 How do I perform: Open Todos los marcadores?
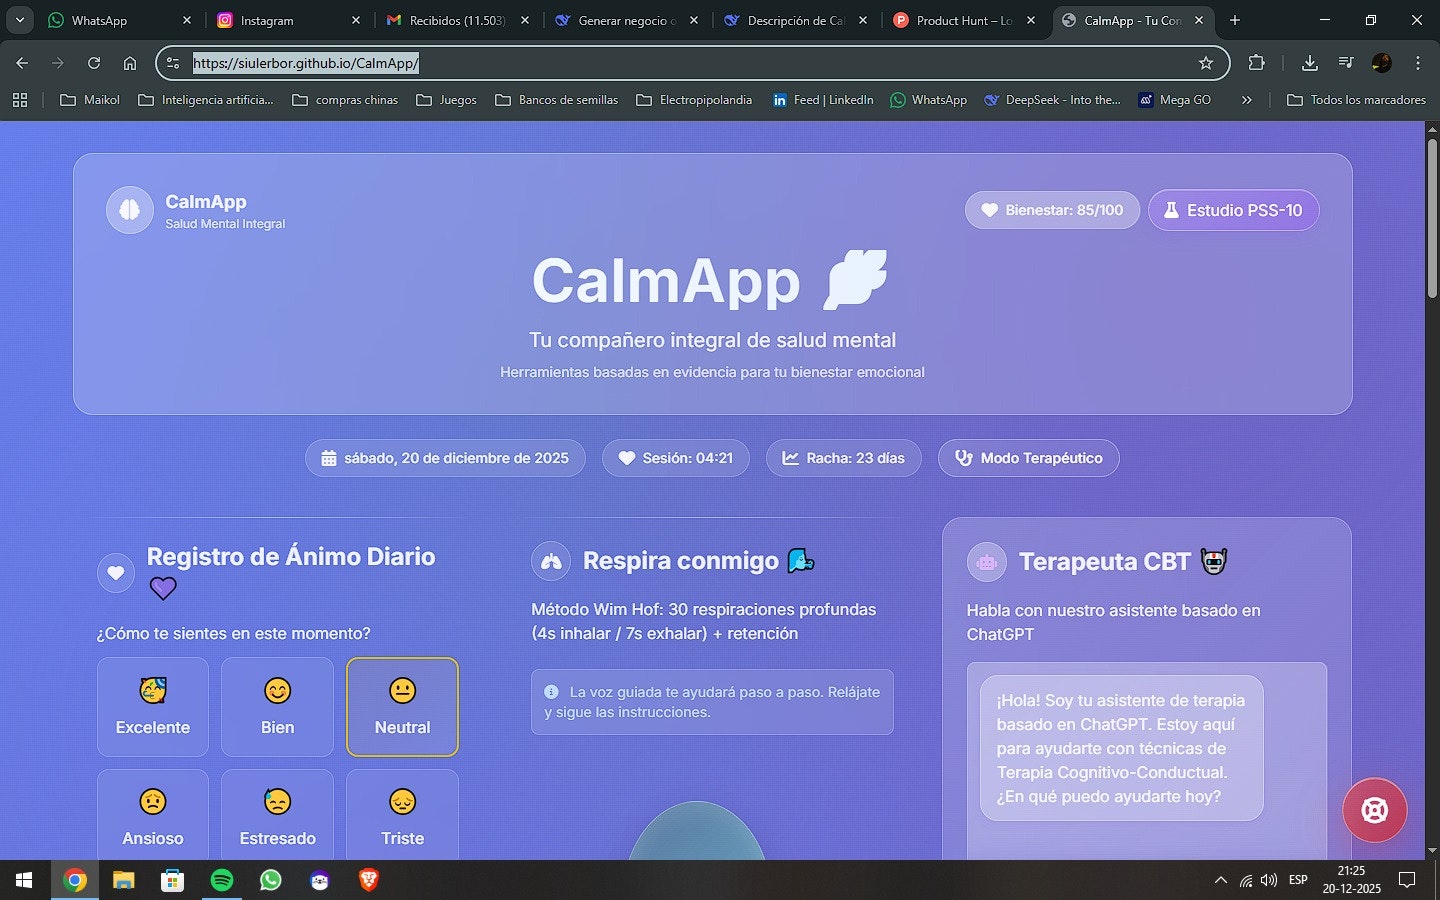(x=1366, y=100)
